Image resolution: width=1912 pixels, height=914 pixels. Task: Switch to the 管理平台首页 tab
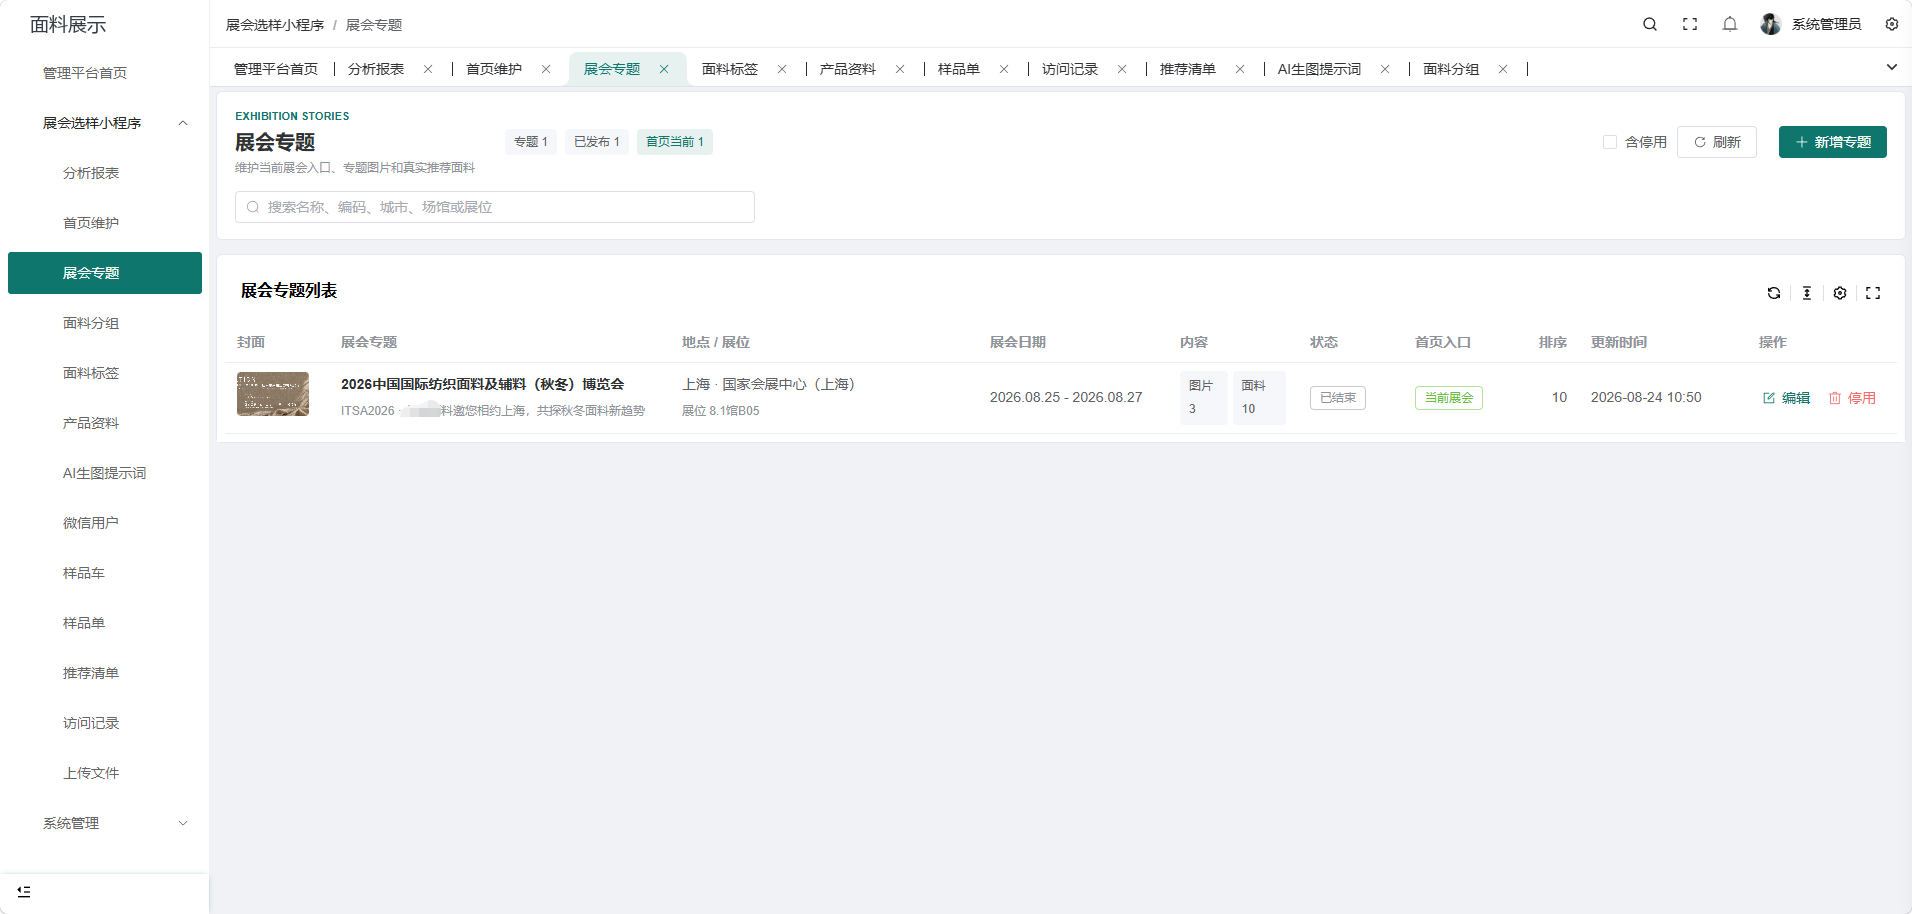coord(276,69)
